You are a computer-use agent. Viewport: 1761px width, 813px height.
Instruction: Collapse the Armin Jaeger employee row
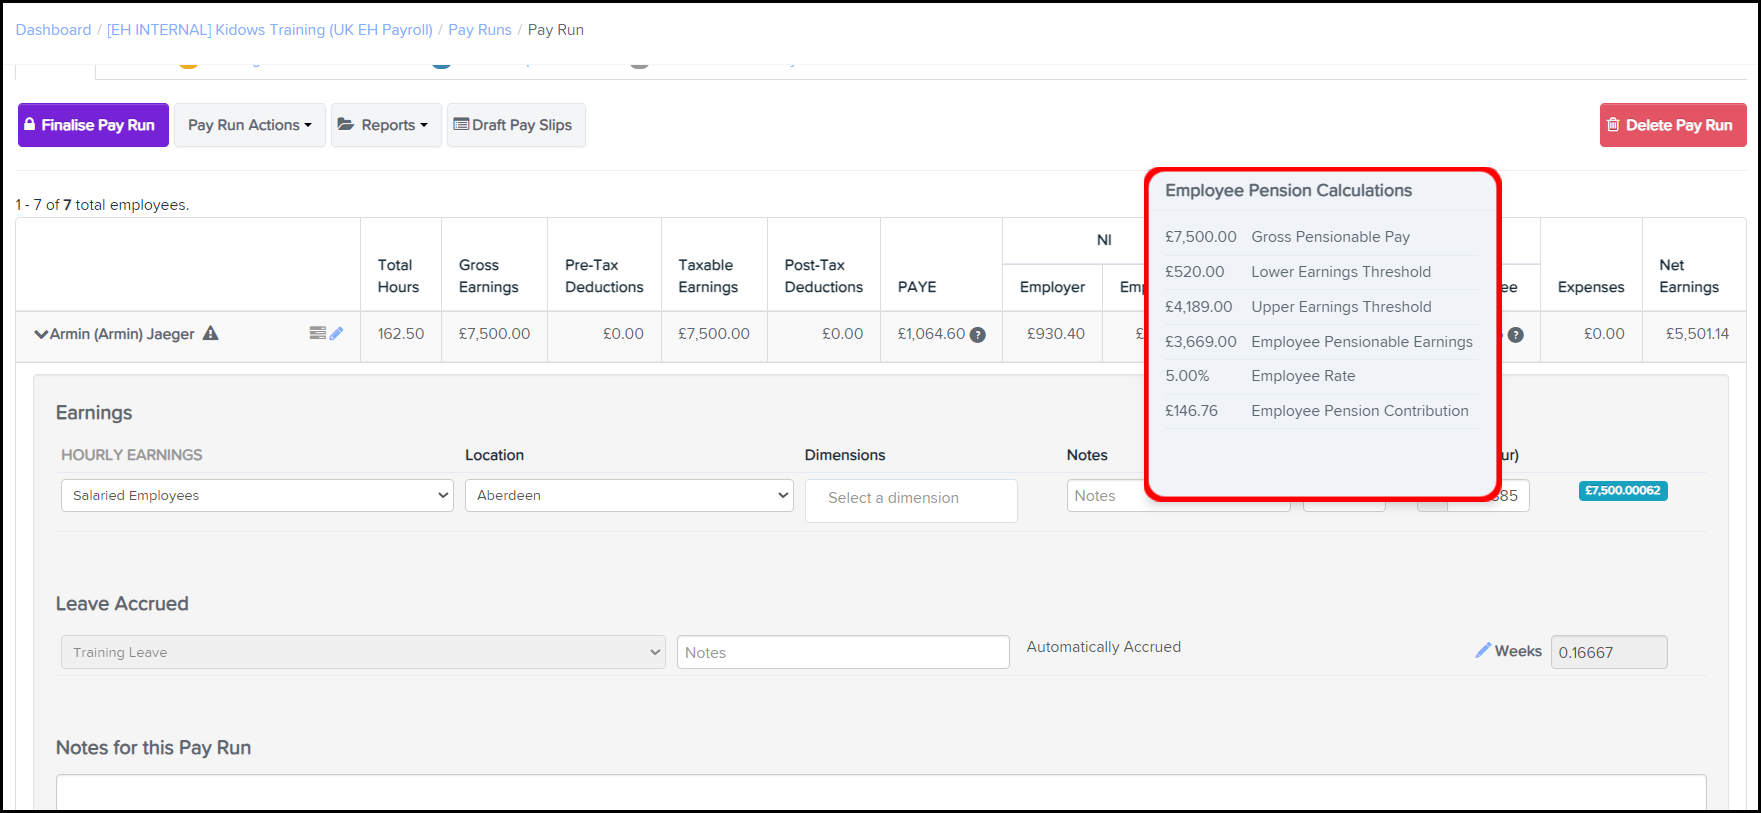pyautogui.click(x=41, y=334)
